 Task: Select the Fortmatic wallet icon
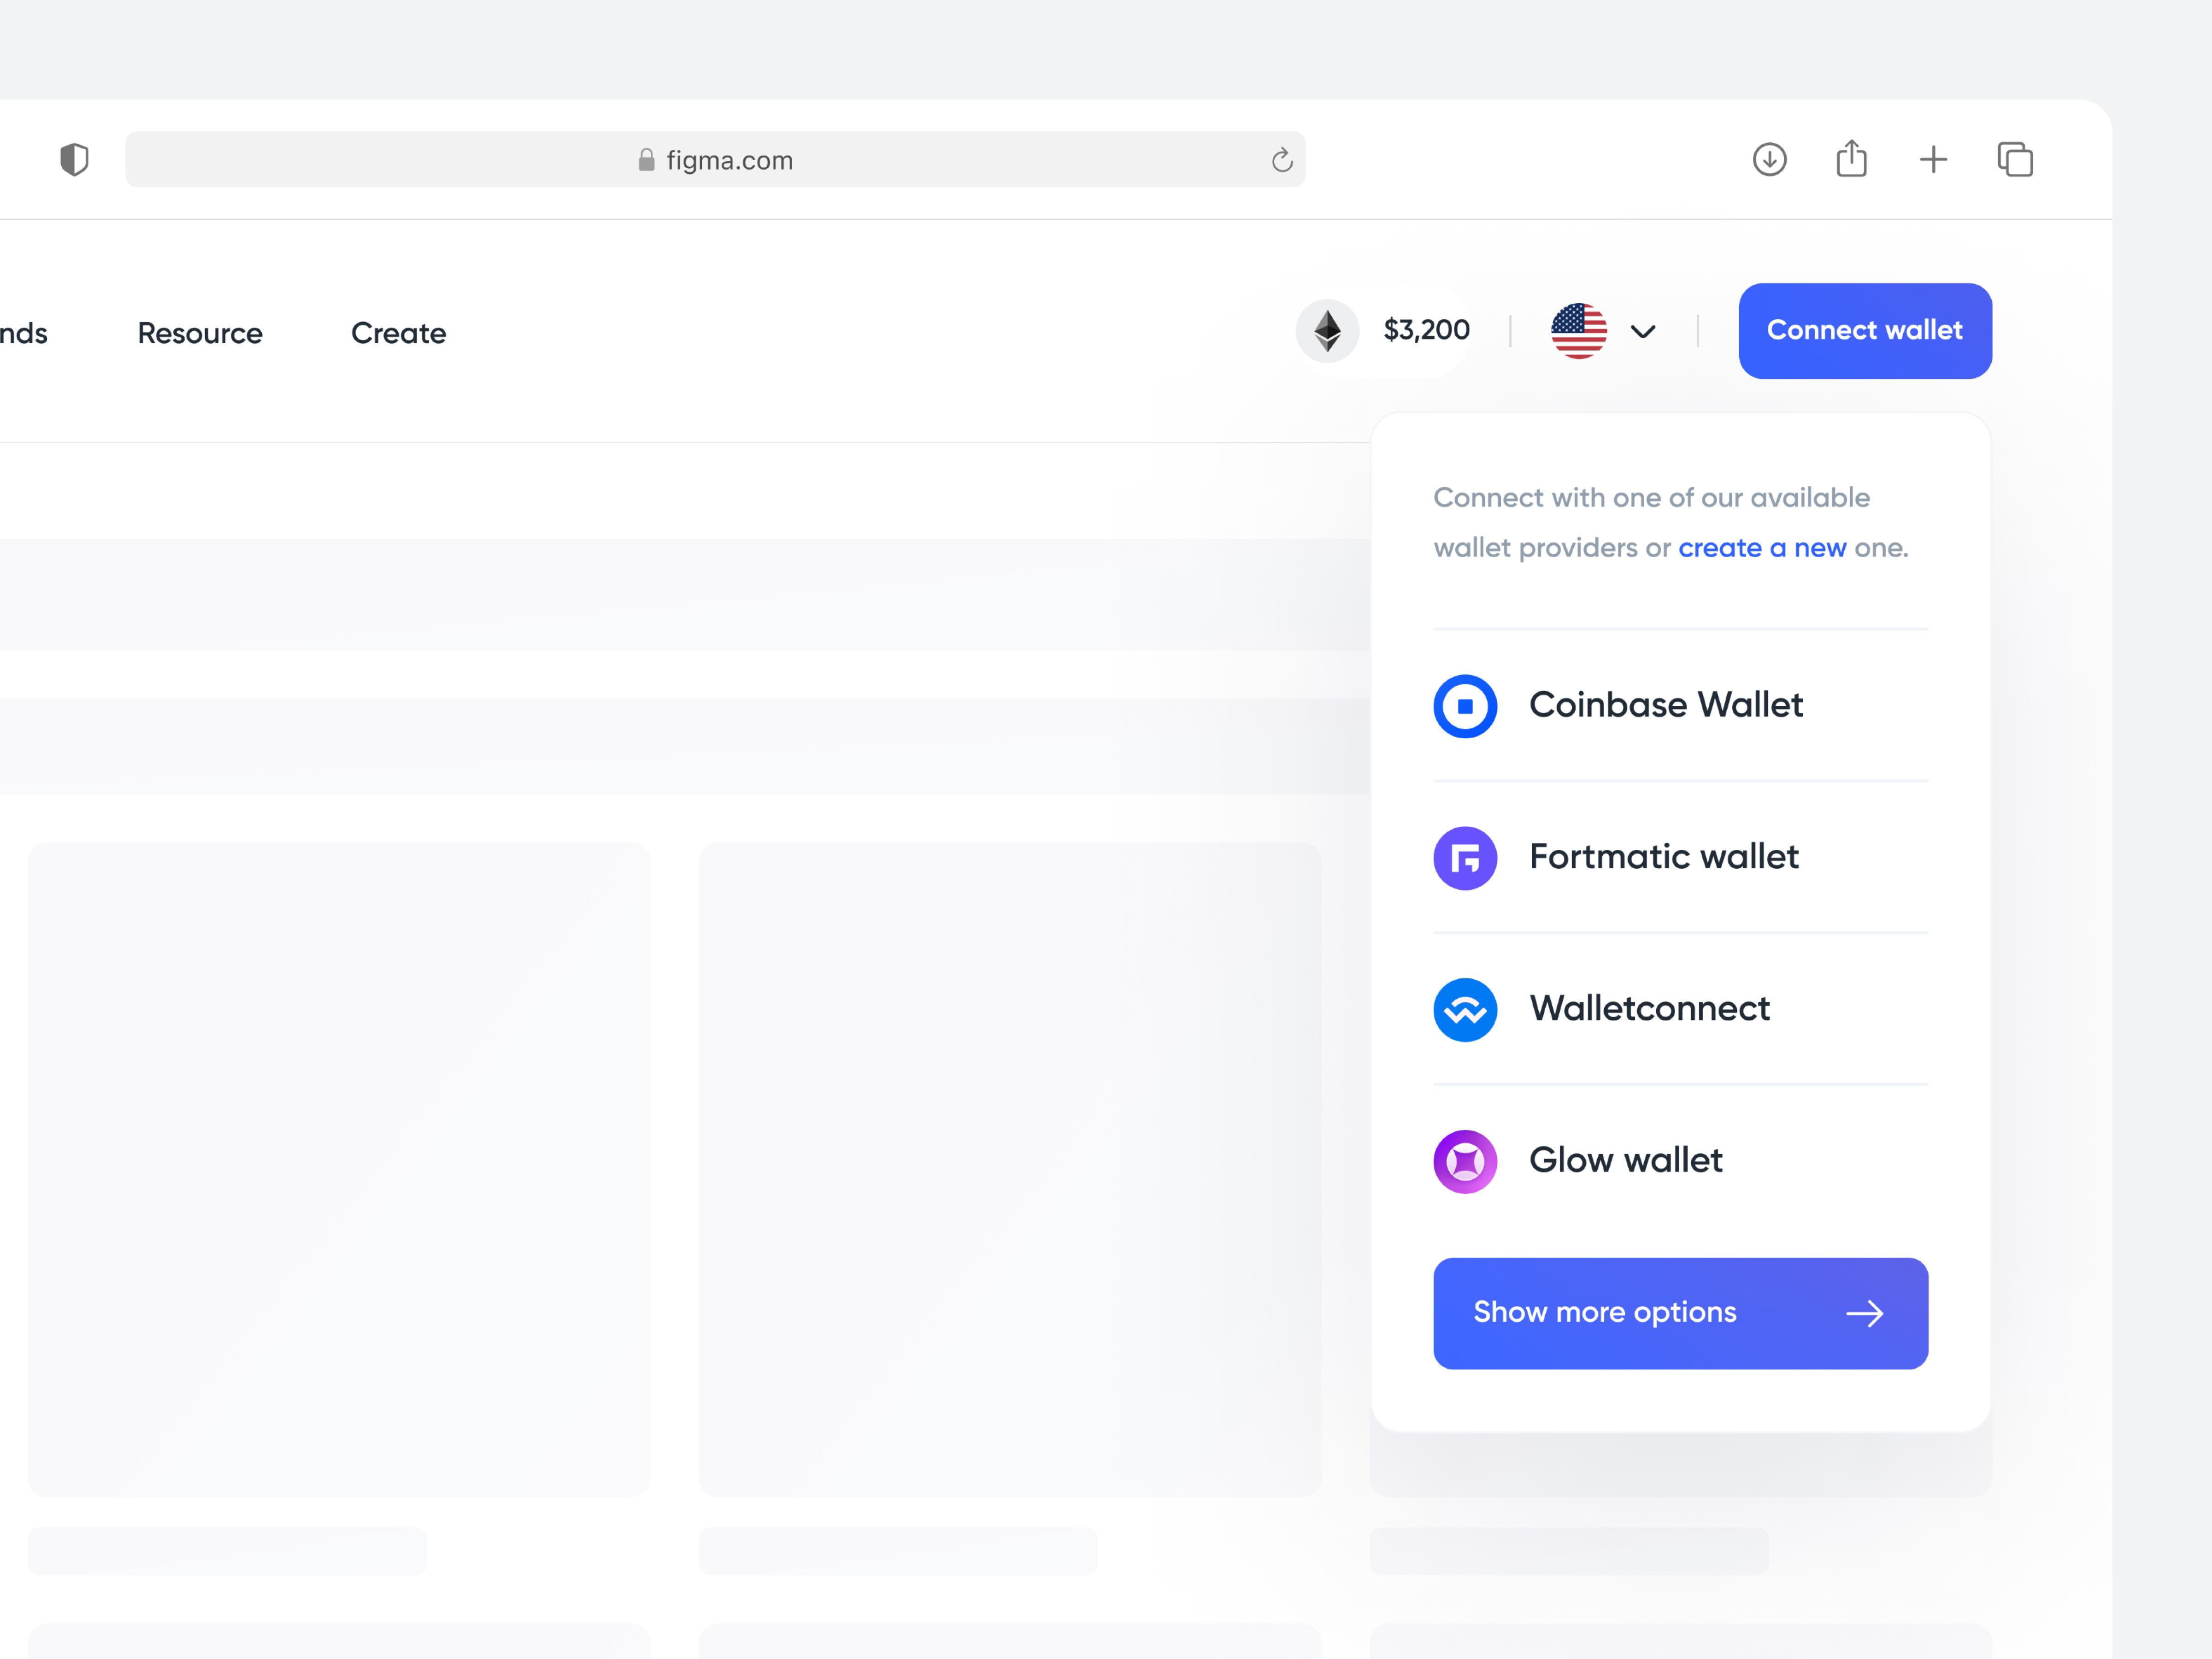tap(1465, 858)
